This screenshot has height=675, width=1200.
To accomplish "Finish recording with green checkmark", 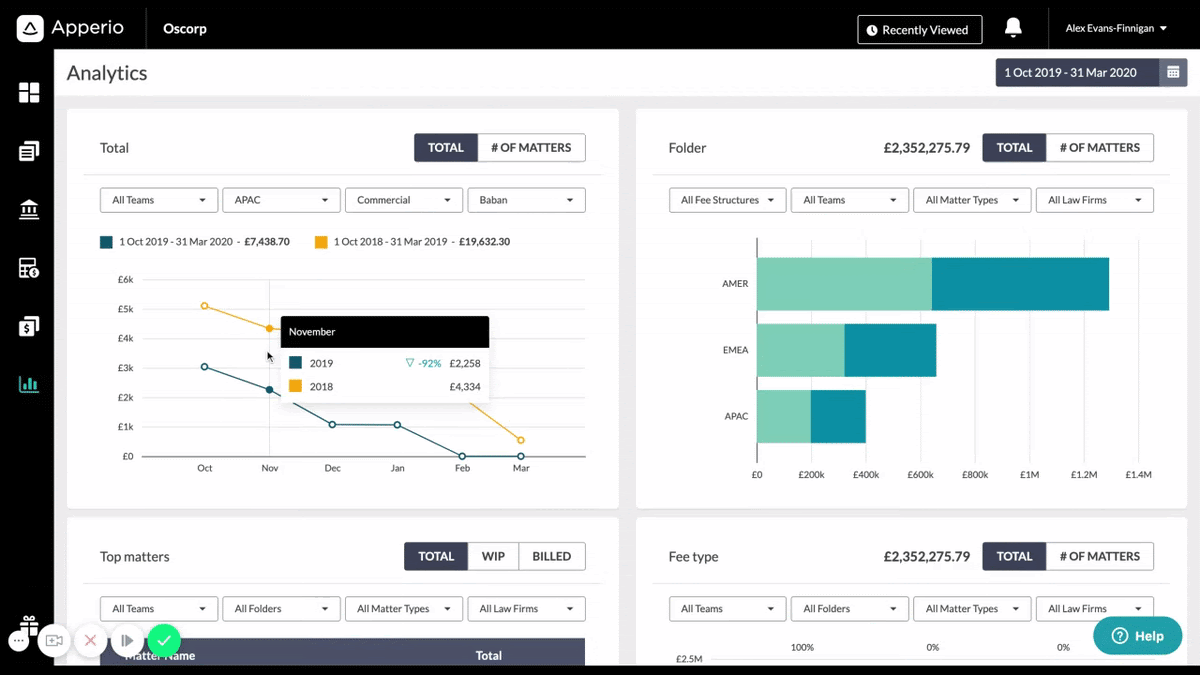I will click(164, 640).
